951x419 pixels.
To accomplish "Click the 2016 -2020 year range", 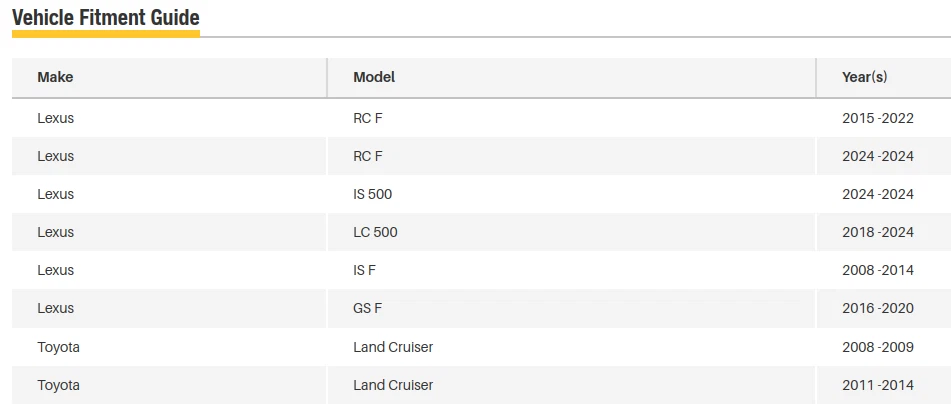I will point(878,308).
